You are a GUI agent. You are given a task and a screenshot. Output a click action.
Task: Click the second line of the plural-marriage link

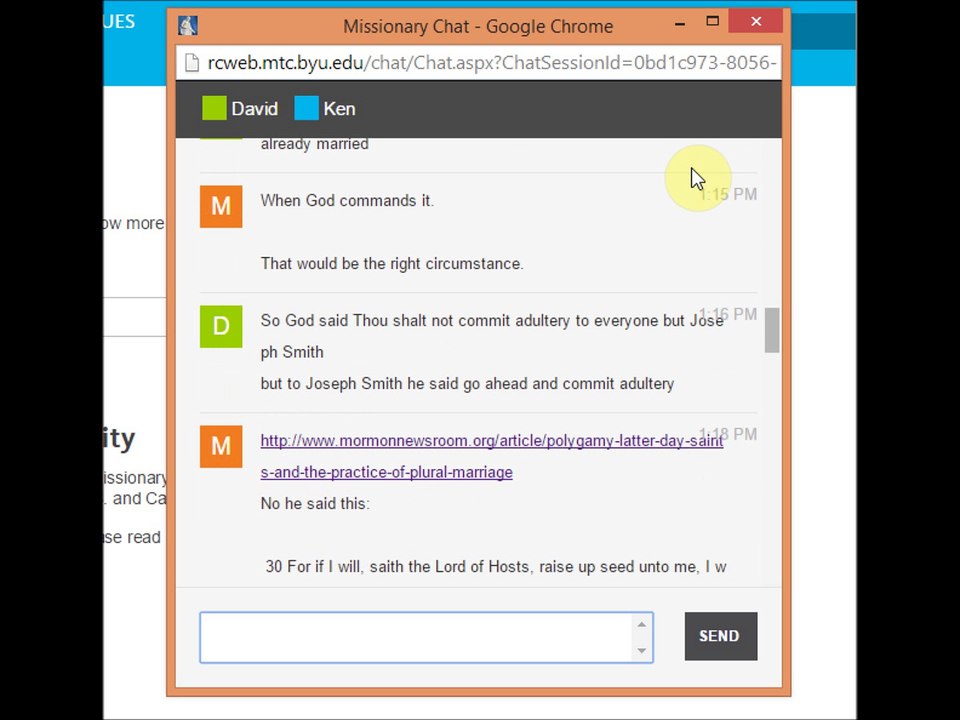(386, 472)
